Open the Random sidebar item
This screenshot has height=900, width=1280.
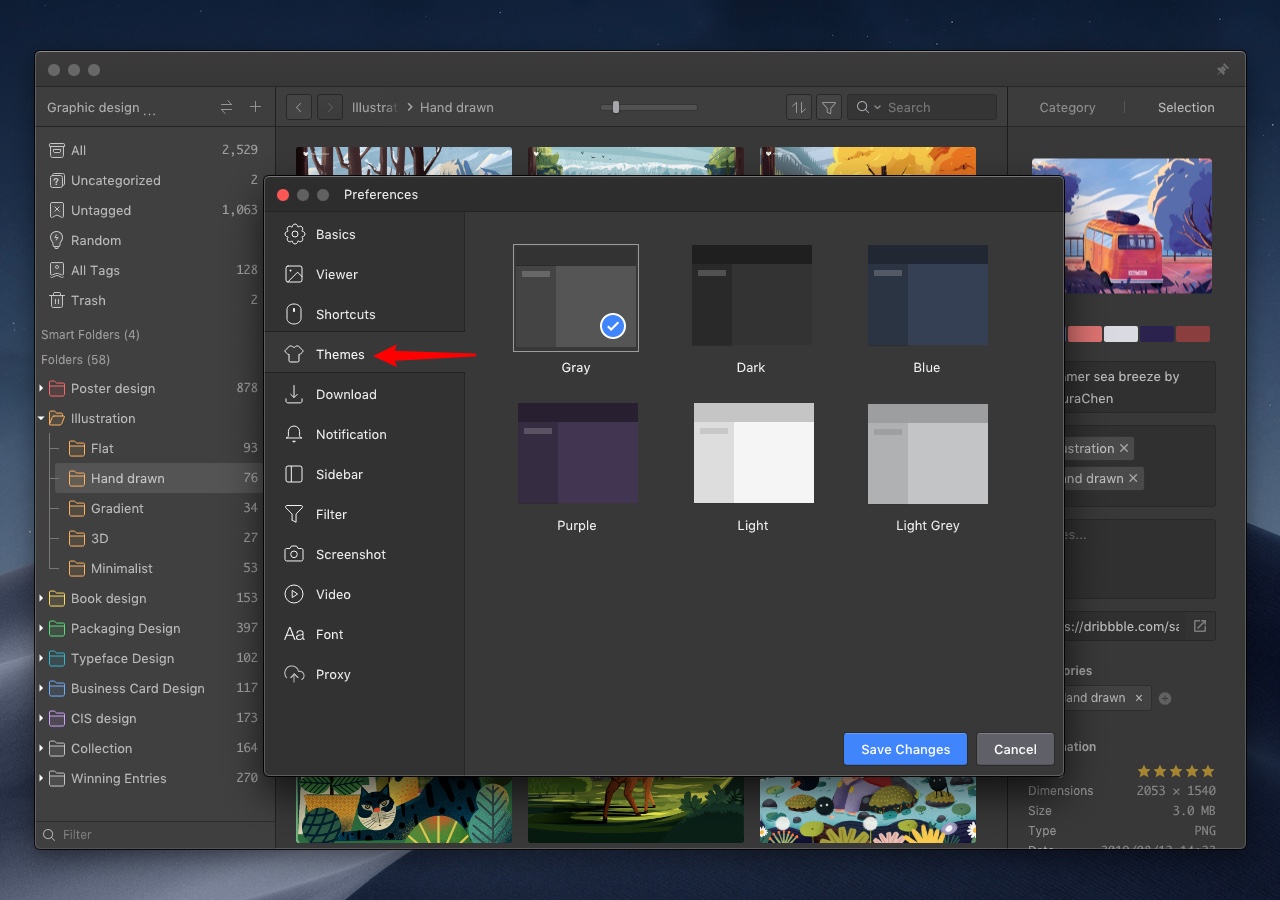(x=155, y=240)
